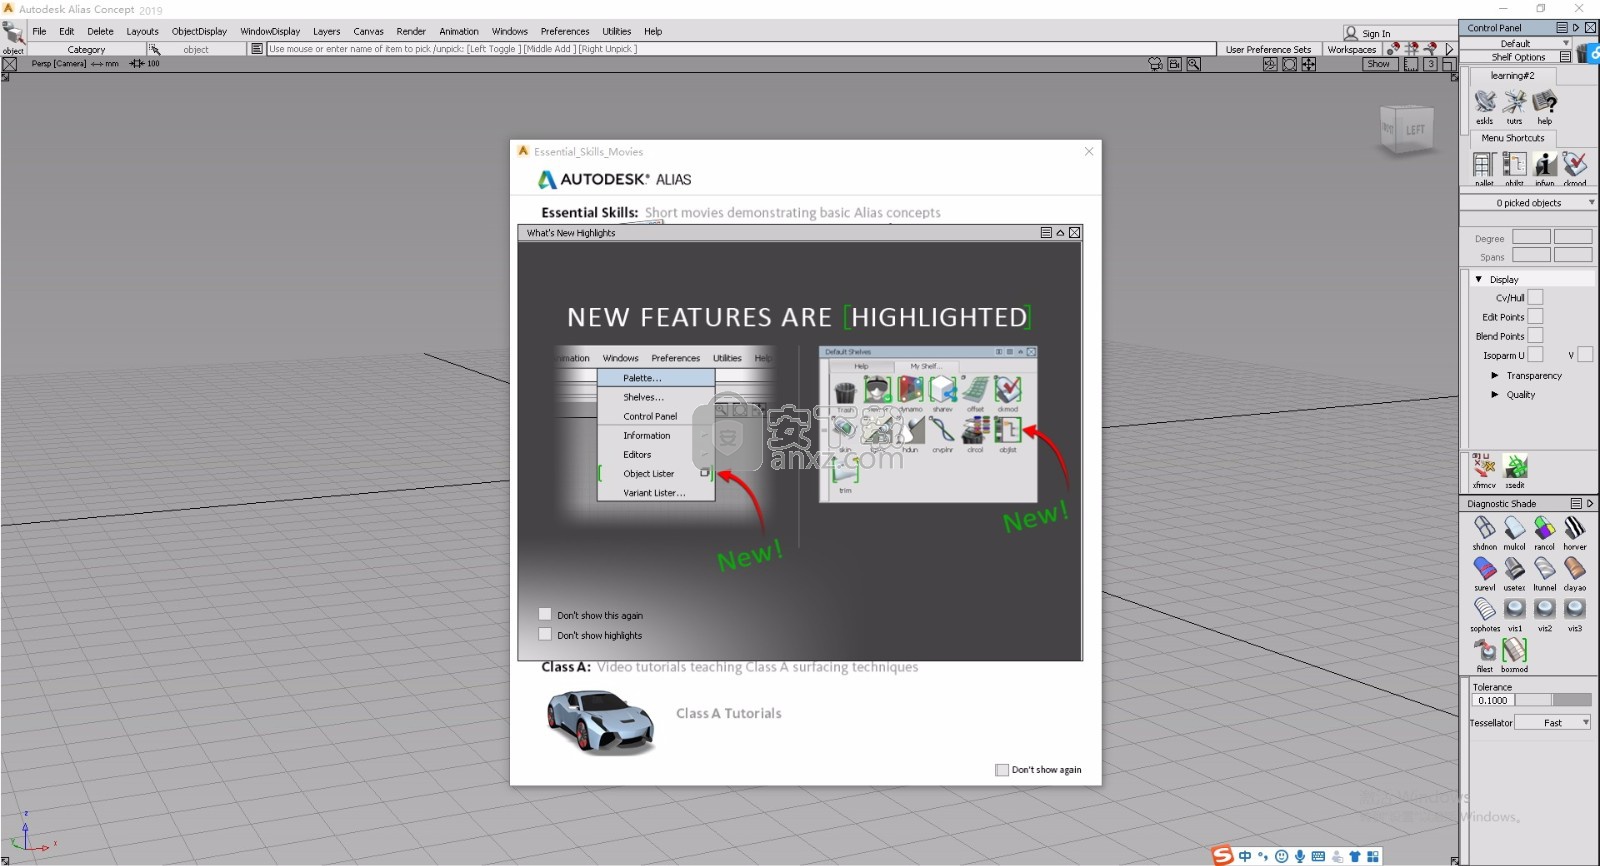Image resolution: width=1600 pixels, height=866 pixels.
Task: Toggle the Isoparm V checkbox
Action: [1585, 354]
